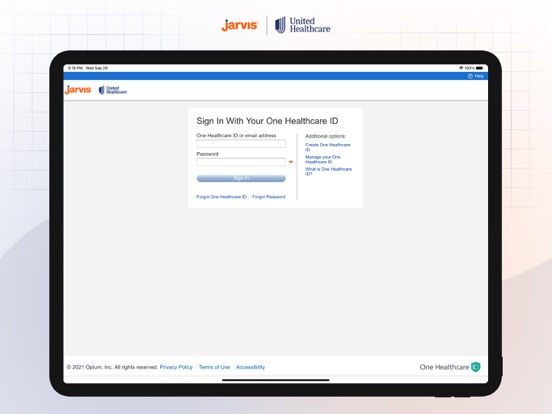Click the Wi-Fi icon in status bar

[461, 68]
